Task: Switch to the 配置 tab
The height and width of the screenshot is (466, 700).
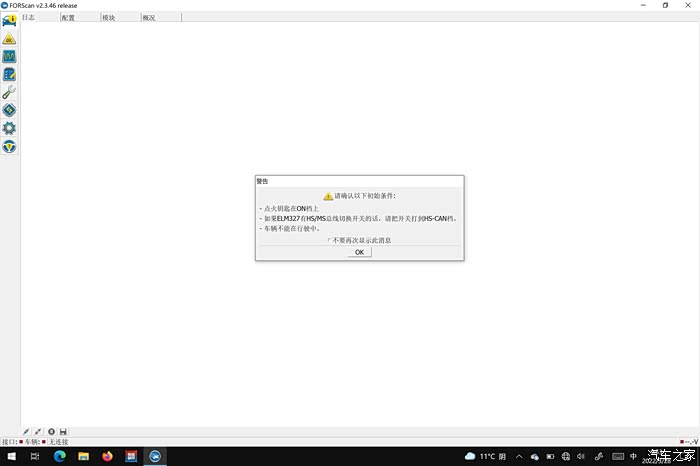Action: tap(68, 18)
